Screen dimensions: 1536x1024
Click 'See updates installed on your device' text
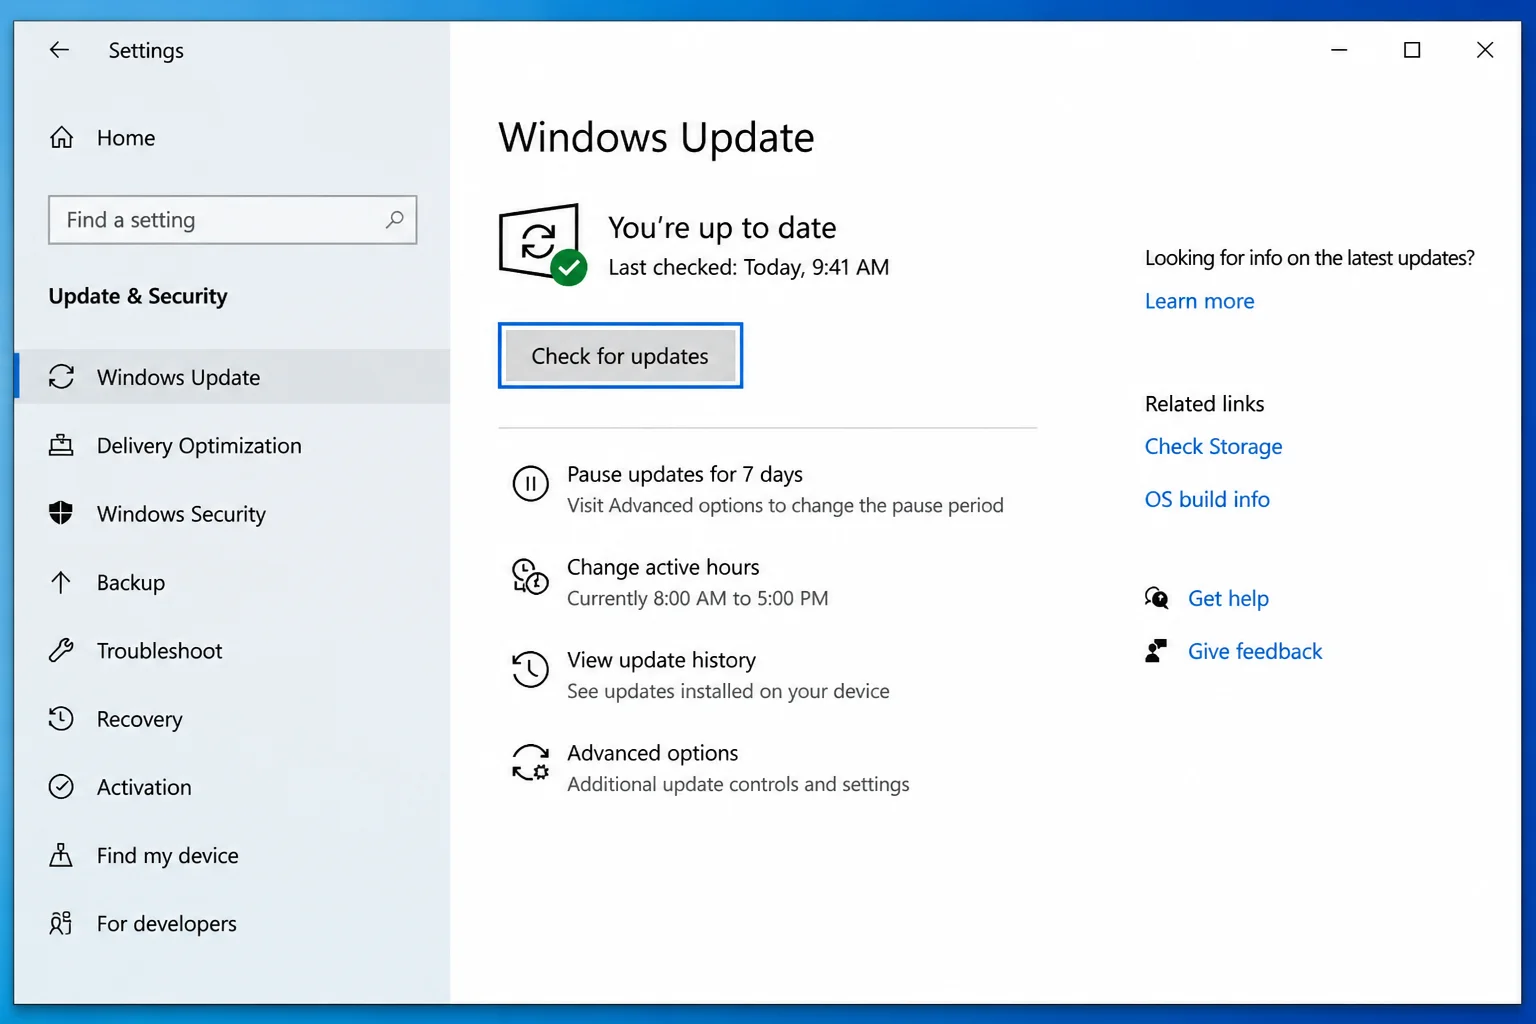(x=728, y=691)
